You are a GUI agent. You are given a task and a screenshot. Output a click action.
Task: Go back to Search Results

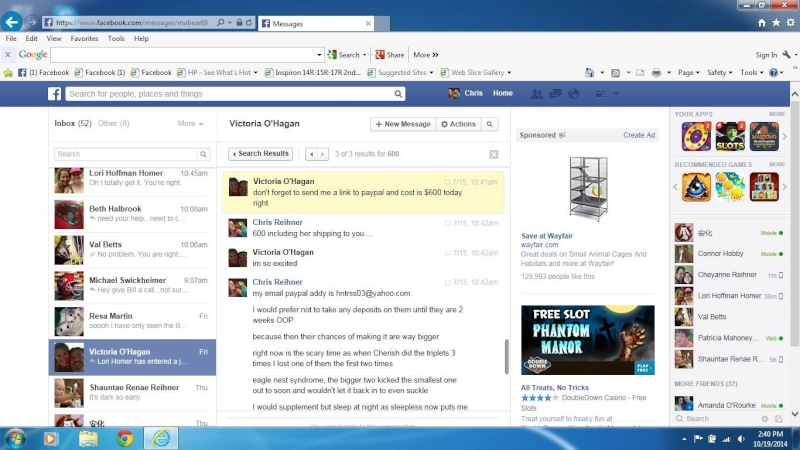(261, 154)
